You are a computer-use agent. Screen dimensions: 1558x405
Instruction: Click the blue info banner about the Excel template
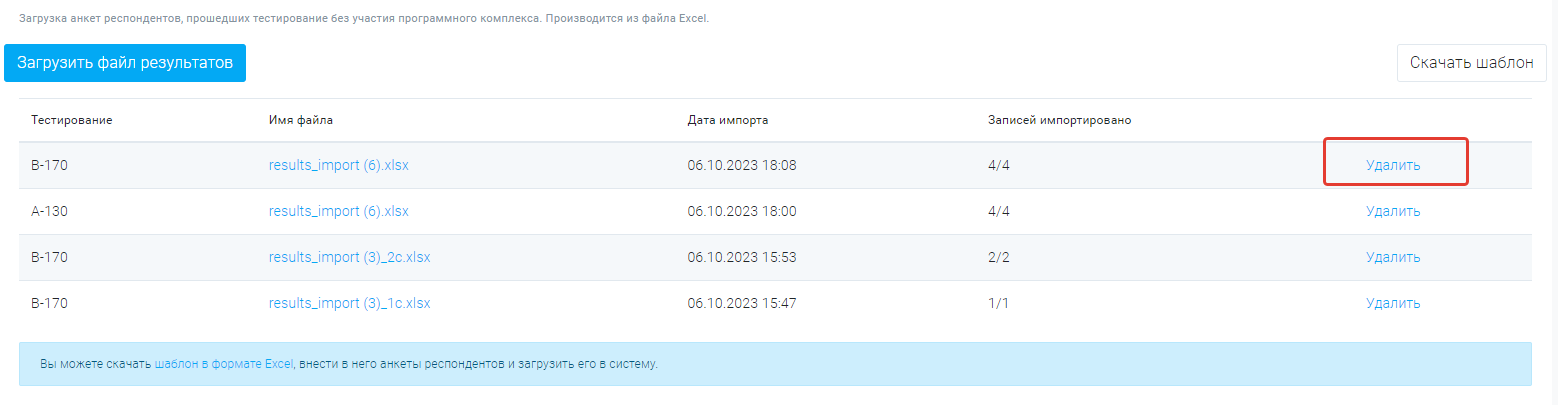tap(775, 364)
